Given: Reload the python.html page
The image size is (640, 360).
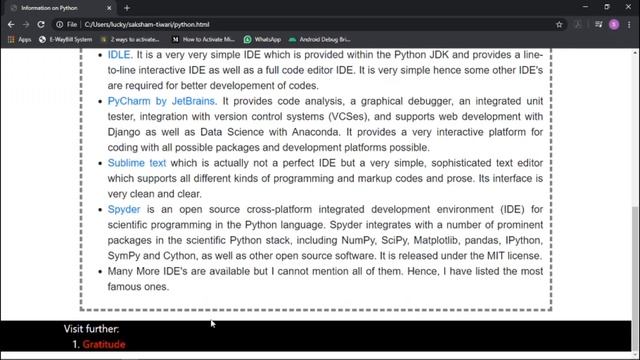Looking at the screenshot, I should point(41,24).
